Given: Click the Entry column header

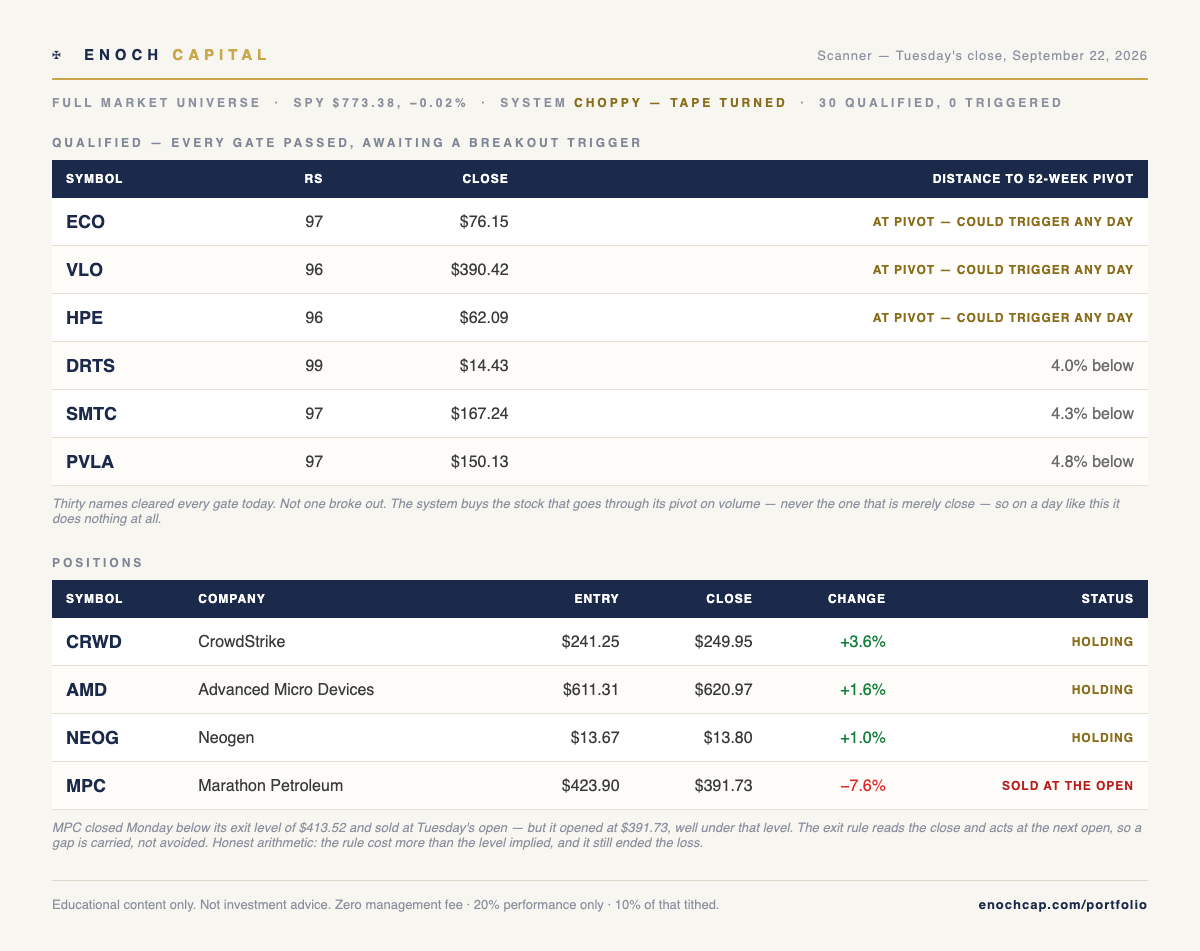Looking at the screenshot, I should [596, 599].
